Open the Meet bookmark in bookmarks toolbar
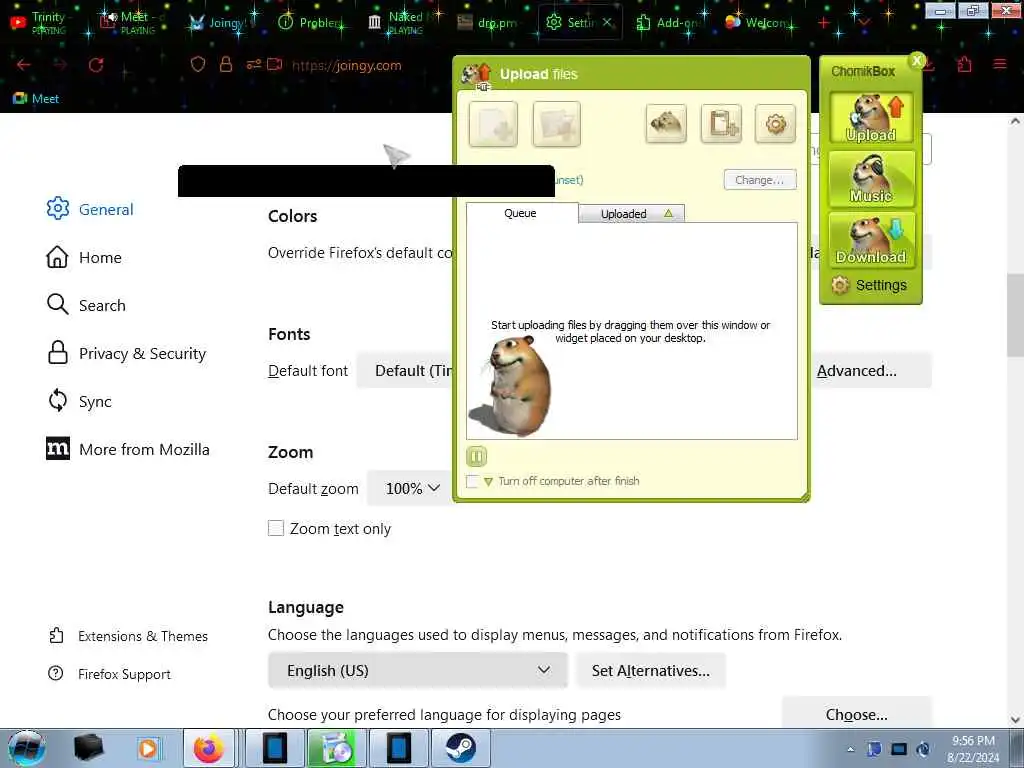1024x768 pixels. pyautogui.click(x=37, y=99)
